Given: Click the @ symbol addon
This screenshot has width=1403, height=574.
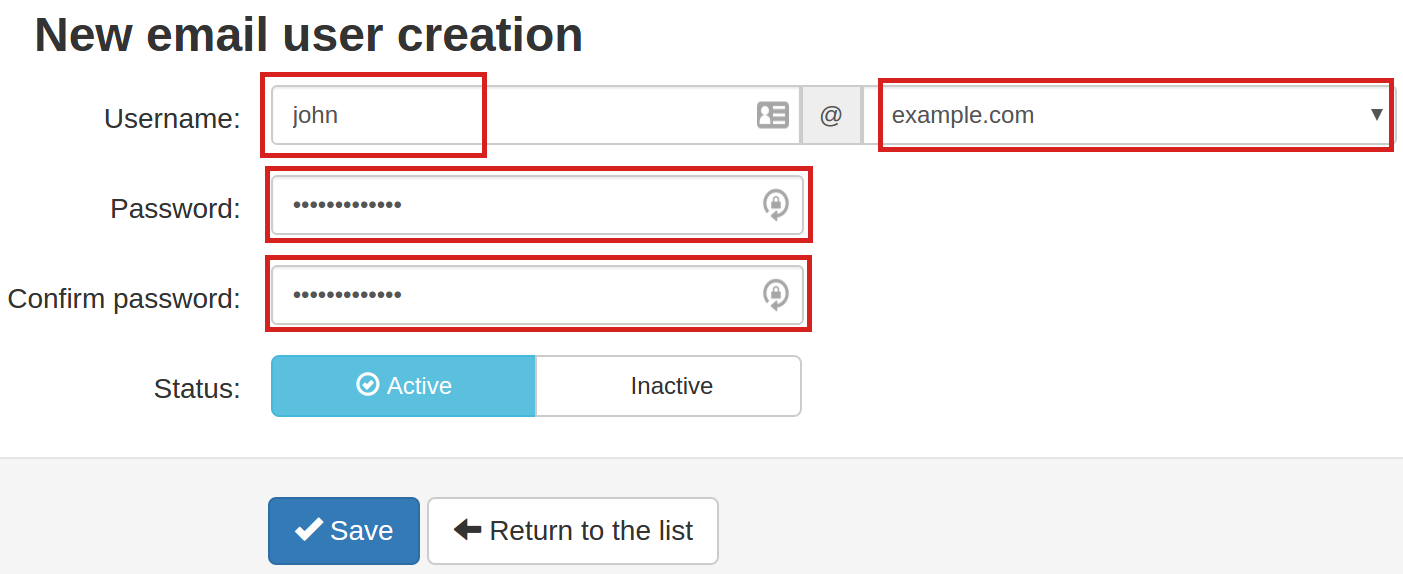Looking at the screenshot, I should (831, 116).
